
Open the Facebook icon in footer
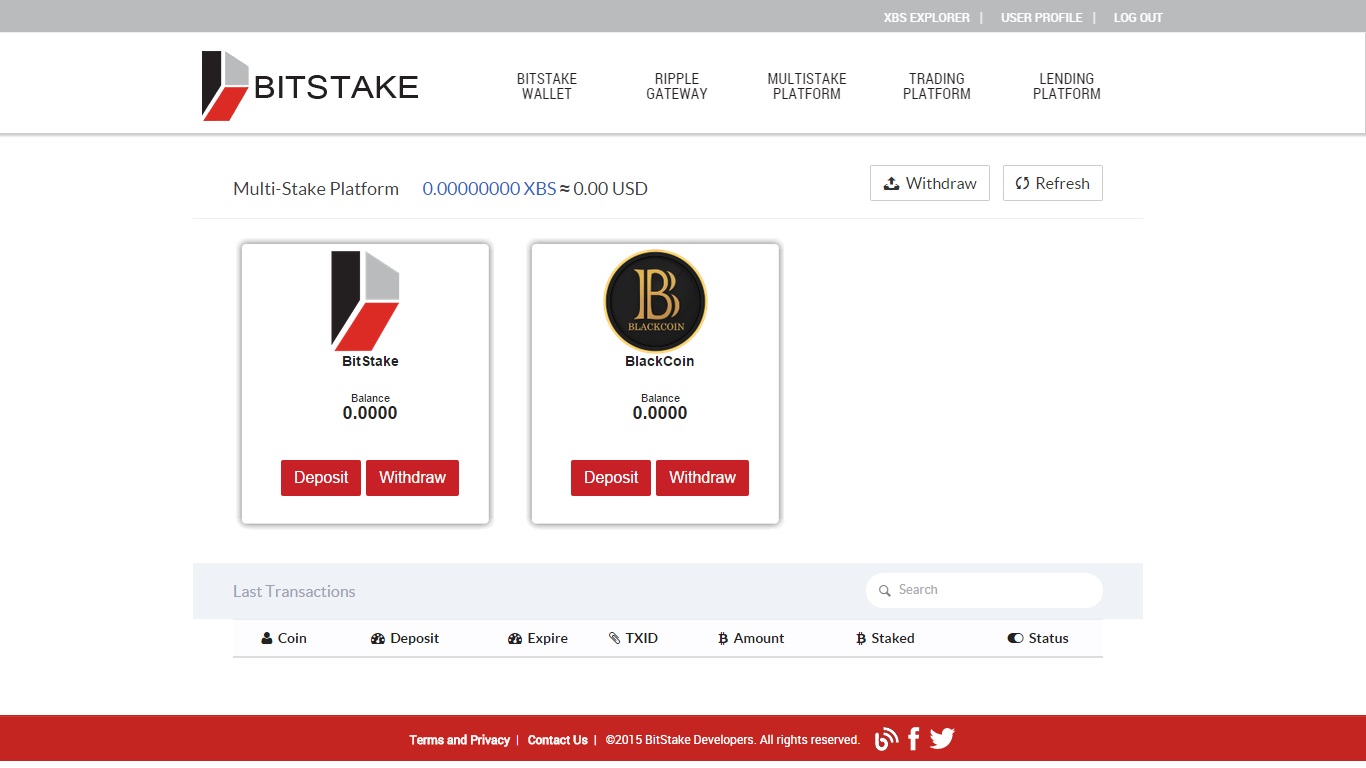tap(913, 739)
